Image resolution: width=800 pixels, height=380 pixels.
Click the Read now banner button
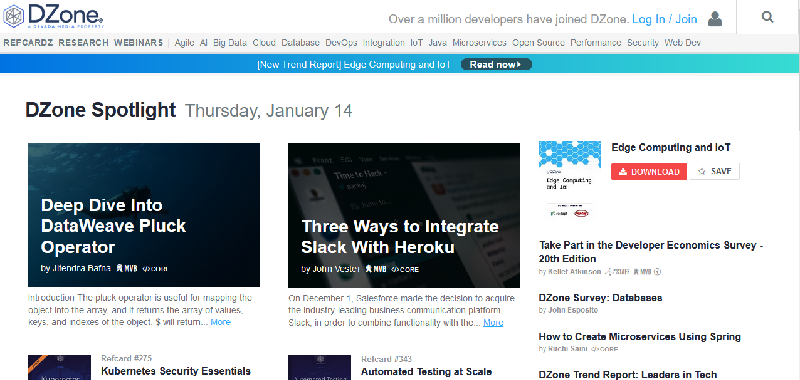point(496,64)
